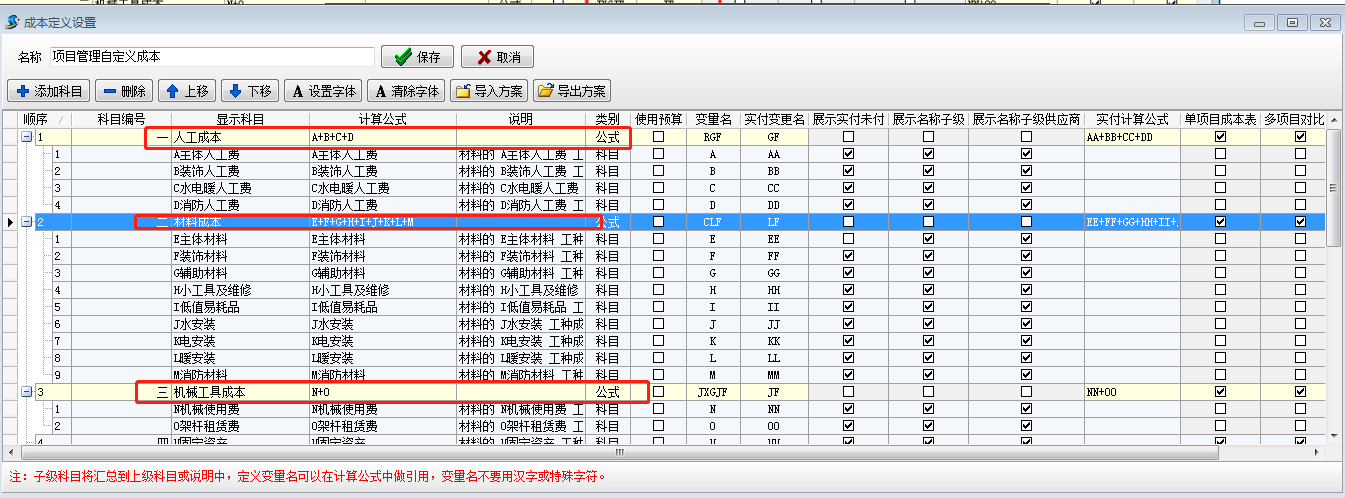Uncheck 展示实付未付 for A主体人工费 row

click(x=848, y=155)
